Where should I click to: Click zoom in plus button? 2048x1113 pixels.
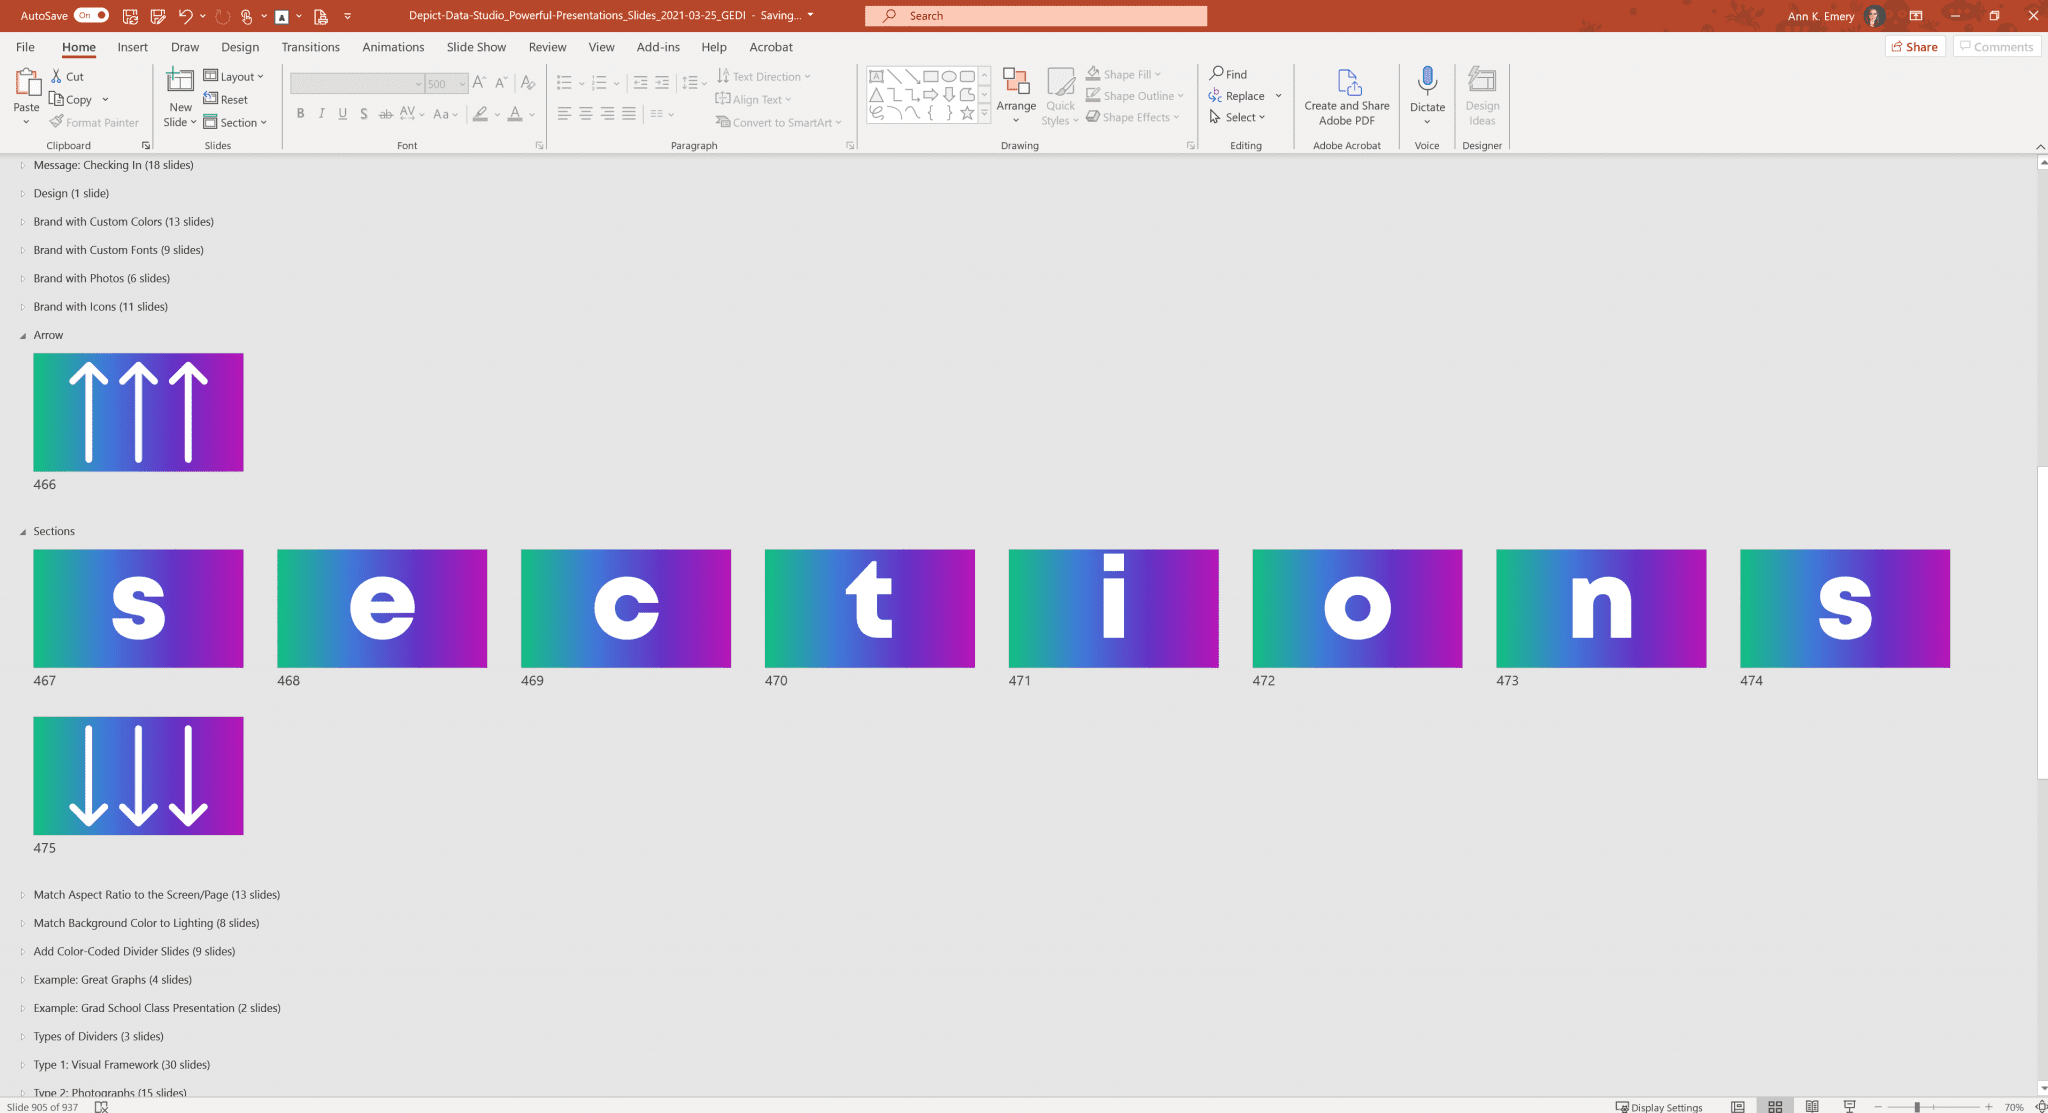[x=1989, y=1106]
